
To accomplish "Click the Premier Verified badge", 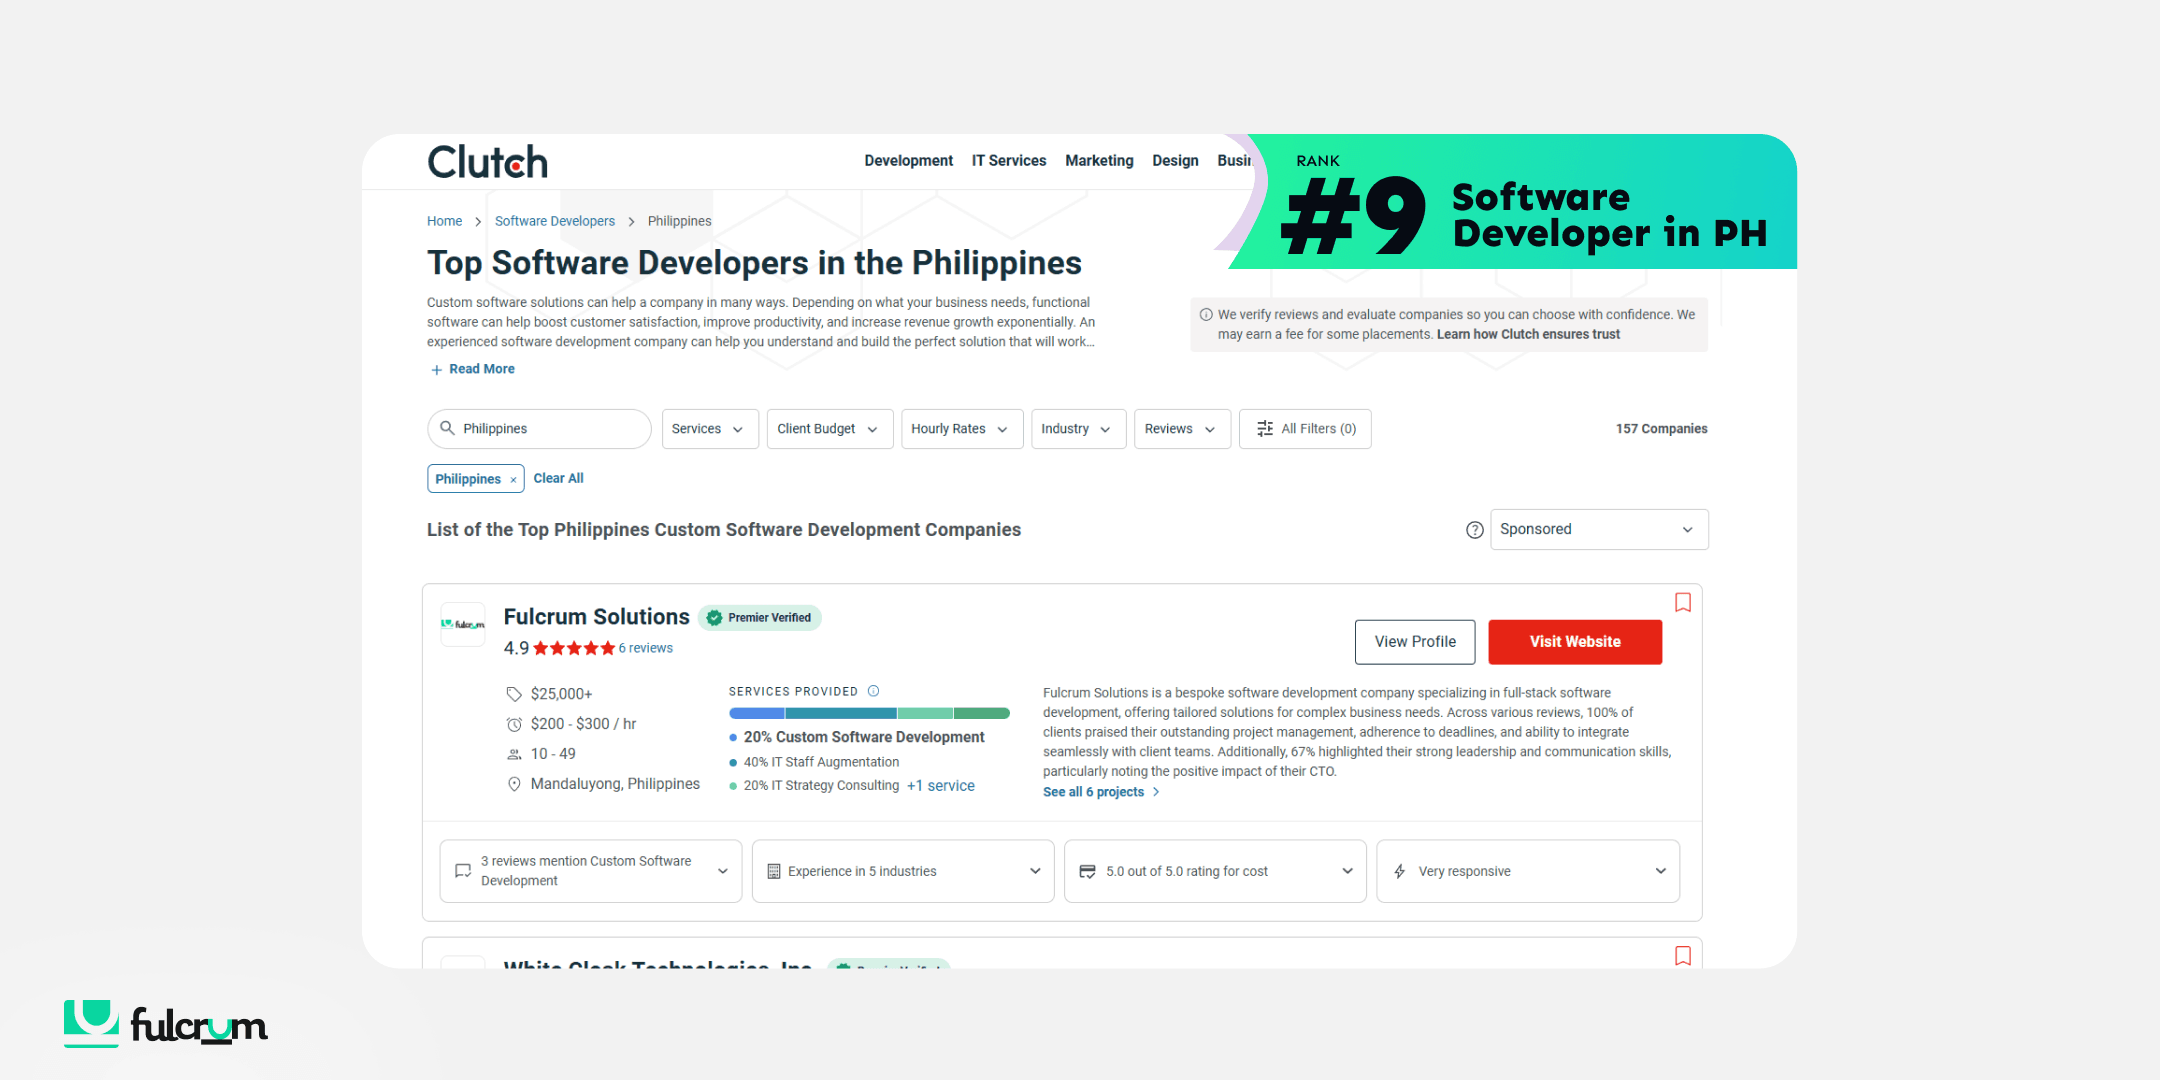I will (760, 618).
